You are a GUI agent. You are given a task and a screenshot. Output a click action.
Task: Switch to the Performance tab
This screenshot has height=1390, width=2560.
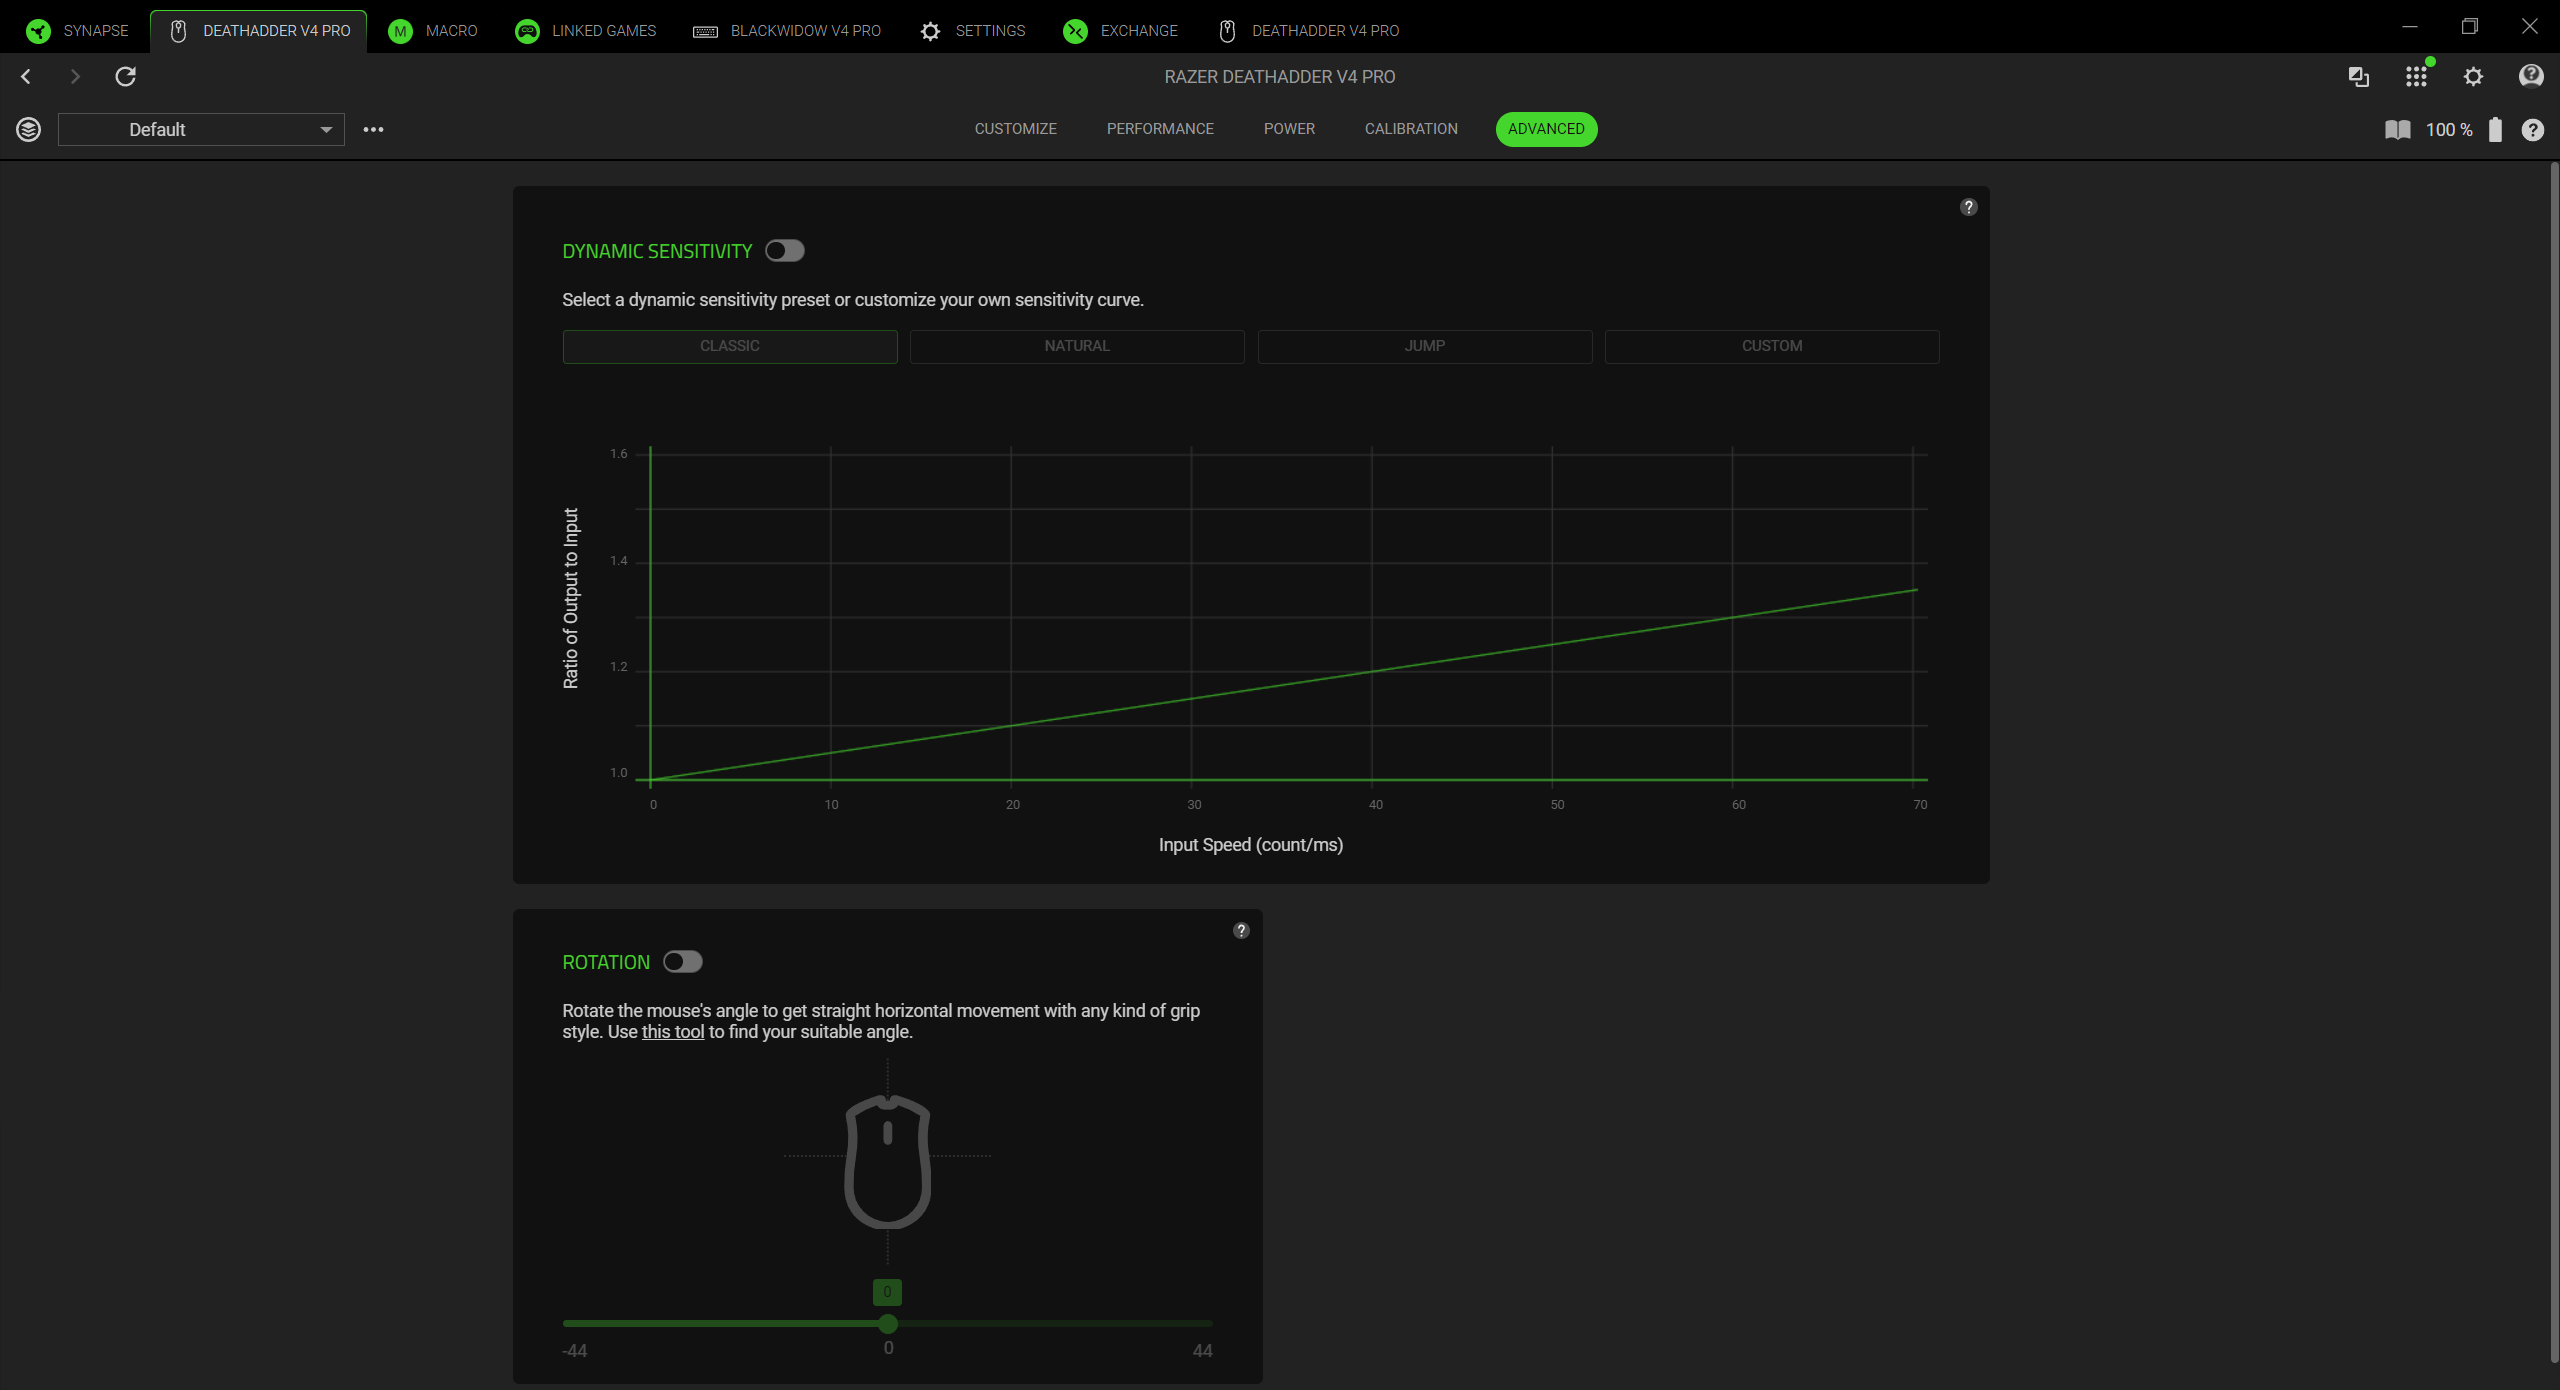(x=1159, y=129)
